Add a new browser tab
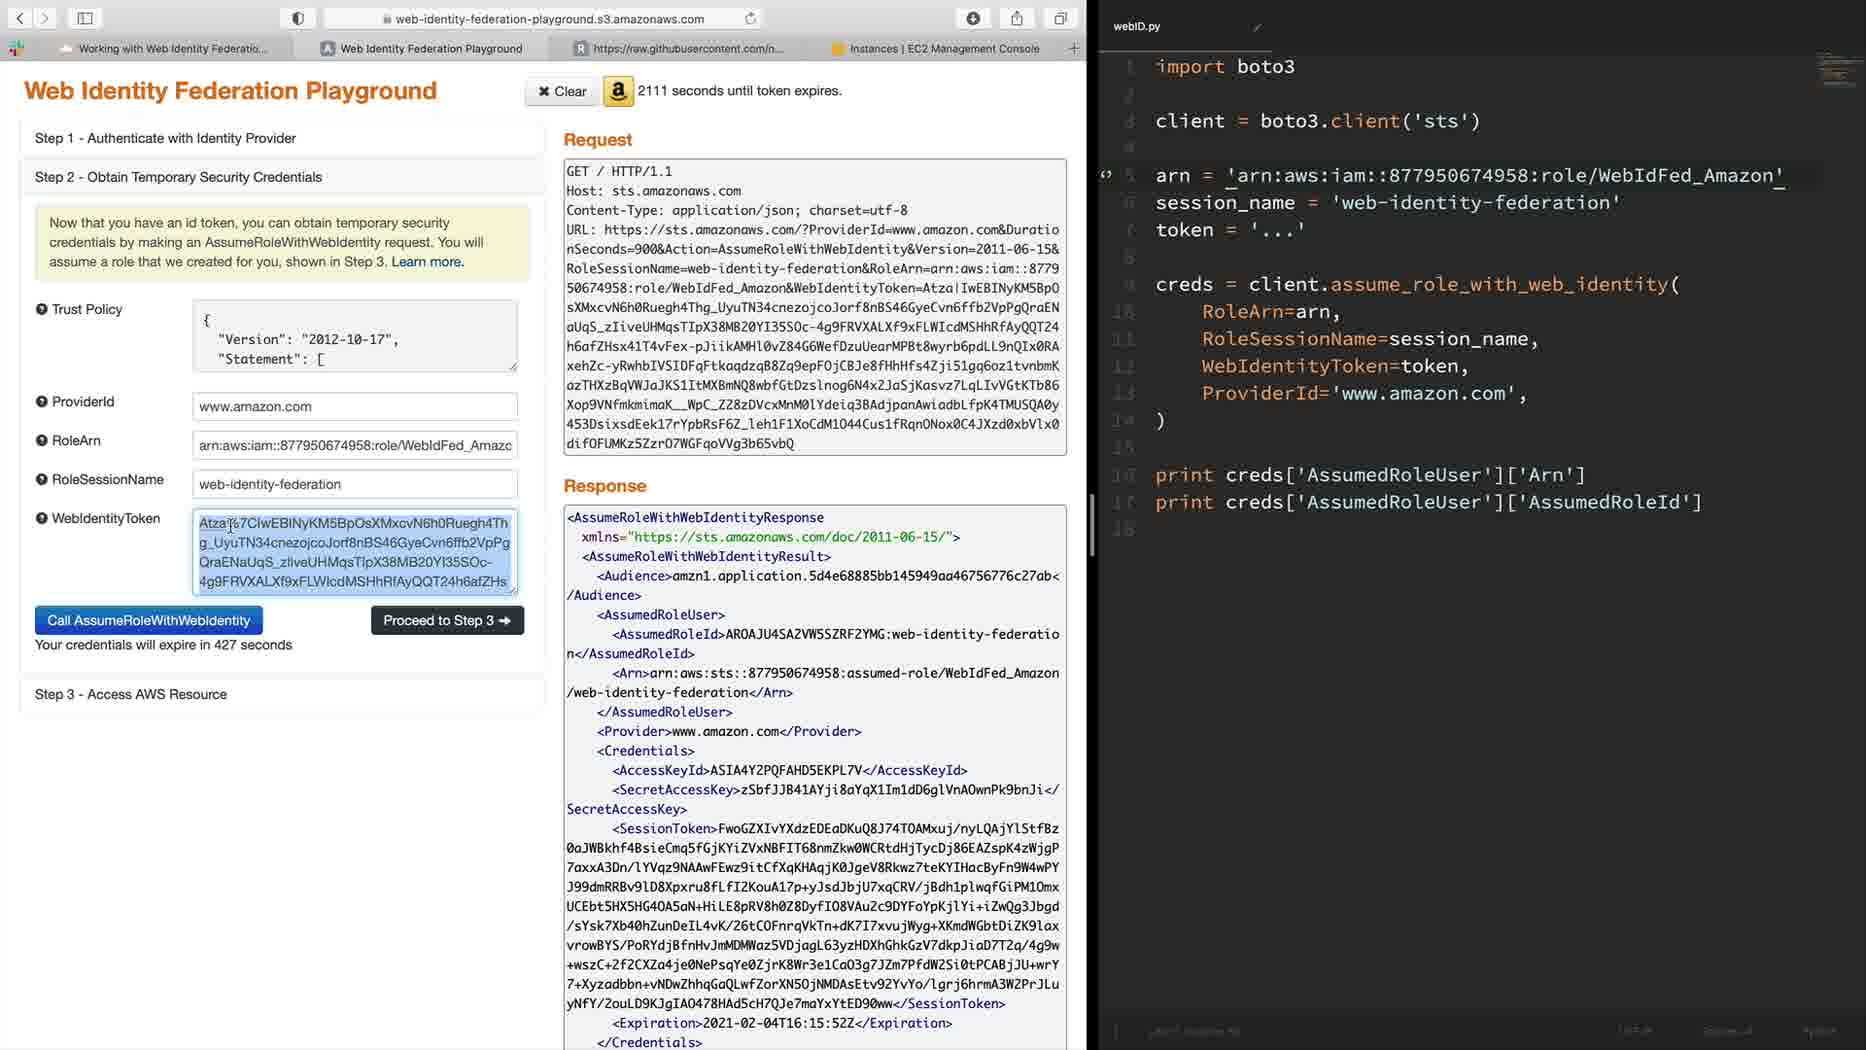The width and height of the screenshot is (1866, 1050). [1074, 48]
